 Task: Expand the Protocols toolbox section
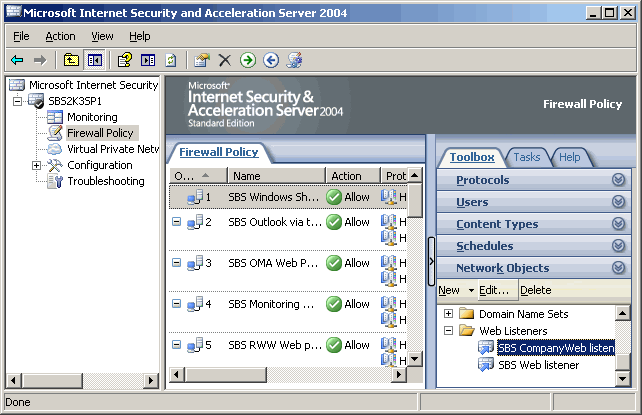618,180
